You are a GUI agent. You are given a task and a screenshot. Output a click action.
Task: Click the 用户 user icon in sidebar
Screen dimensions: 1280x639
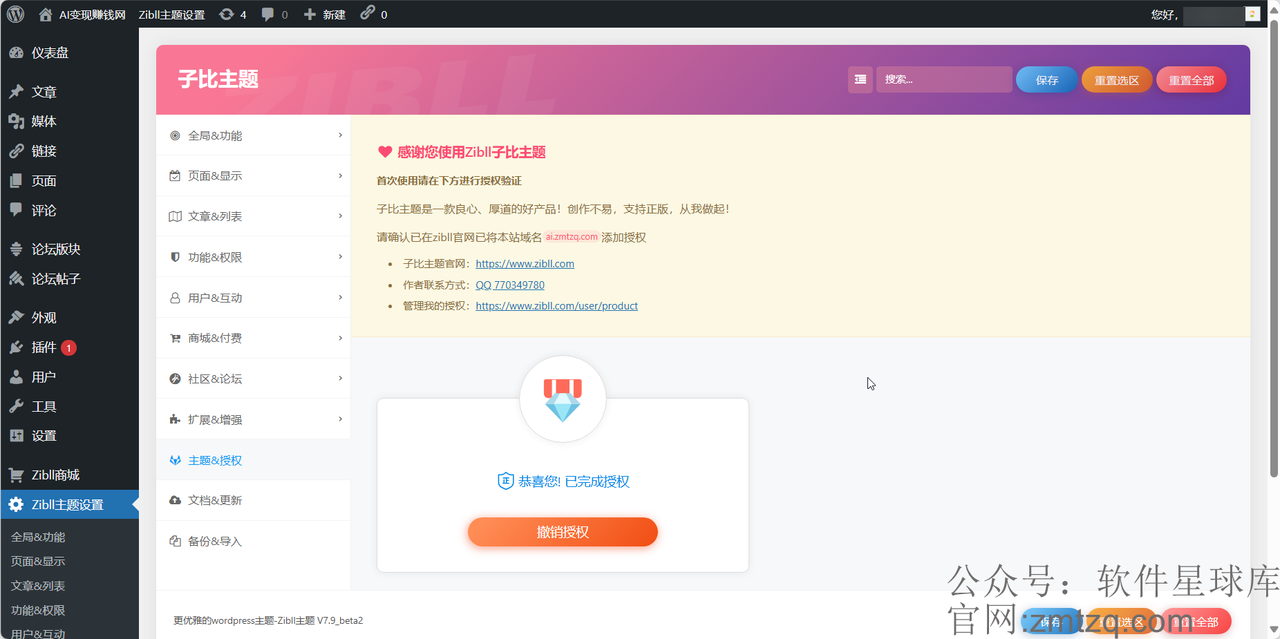16,377
